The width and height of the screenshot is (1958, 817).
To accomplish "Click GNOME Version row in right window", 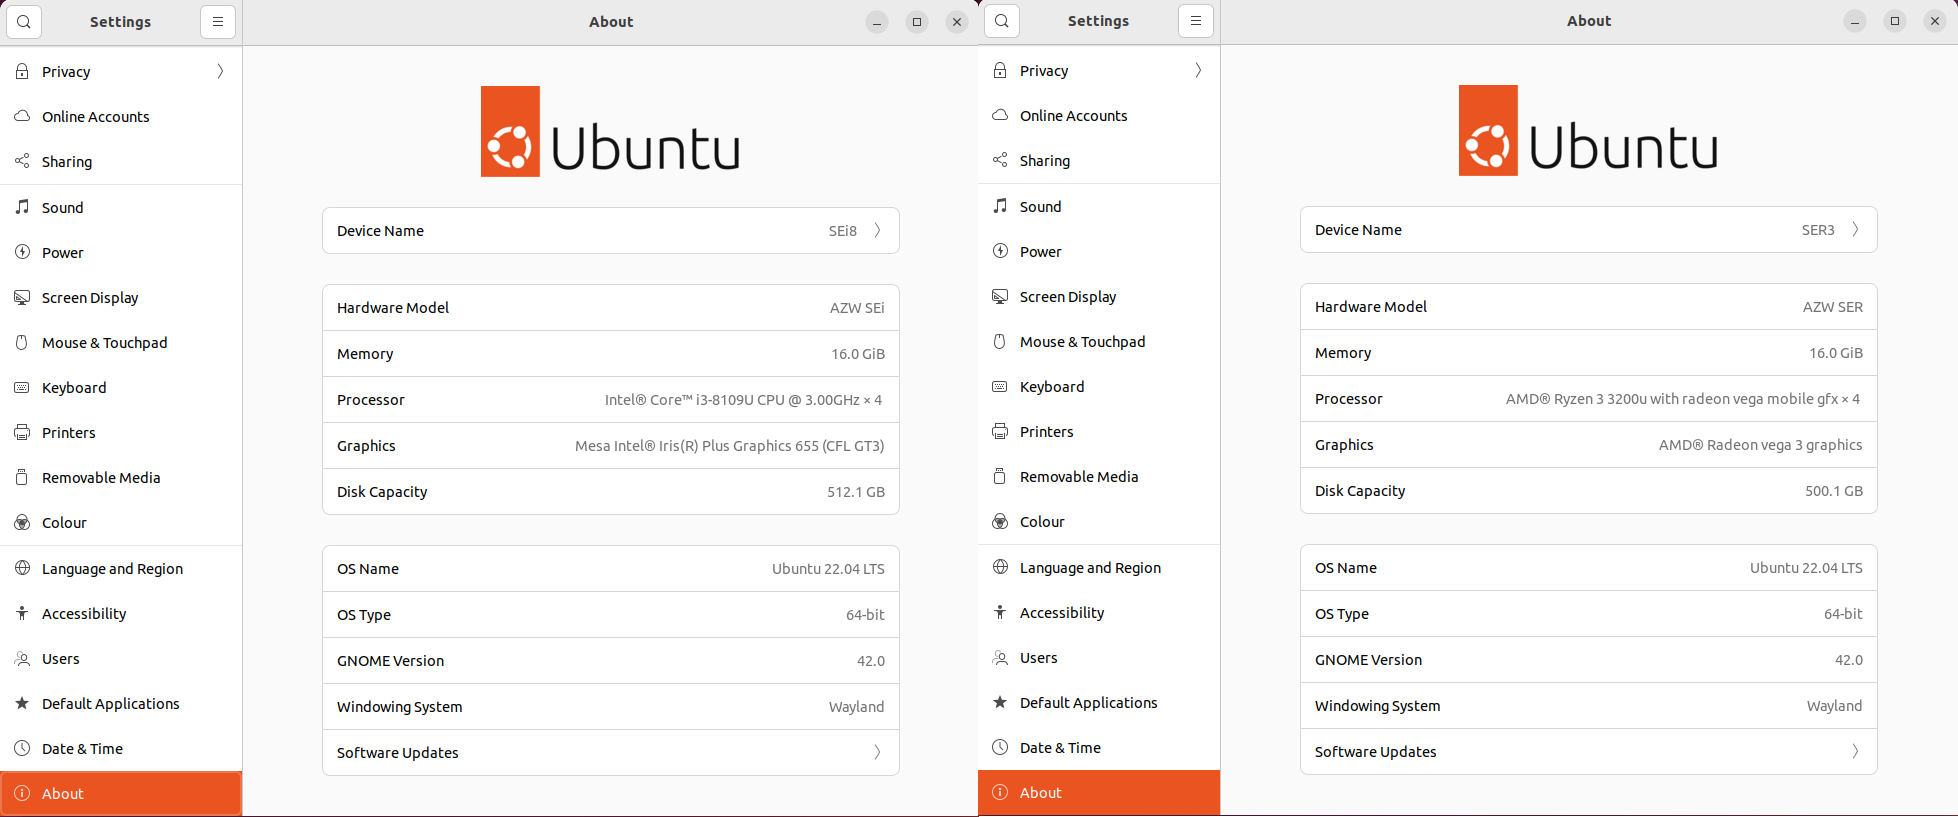I will tap(1589, 660).
